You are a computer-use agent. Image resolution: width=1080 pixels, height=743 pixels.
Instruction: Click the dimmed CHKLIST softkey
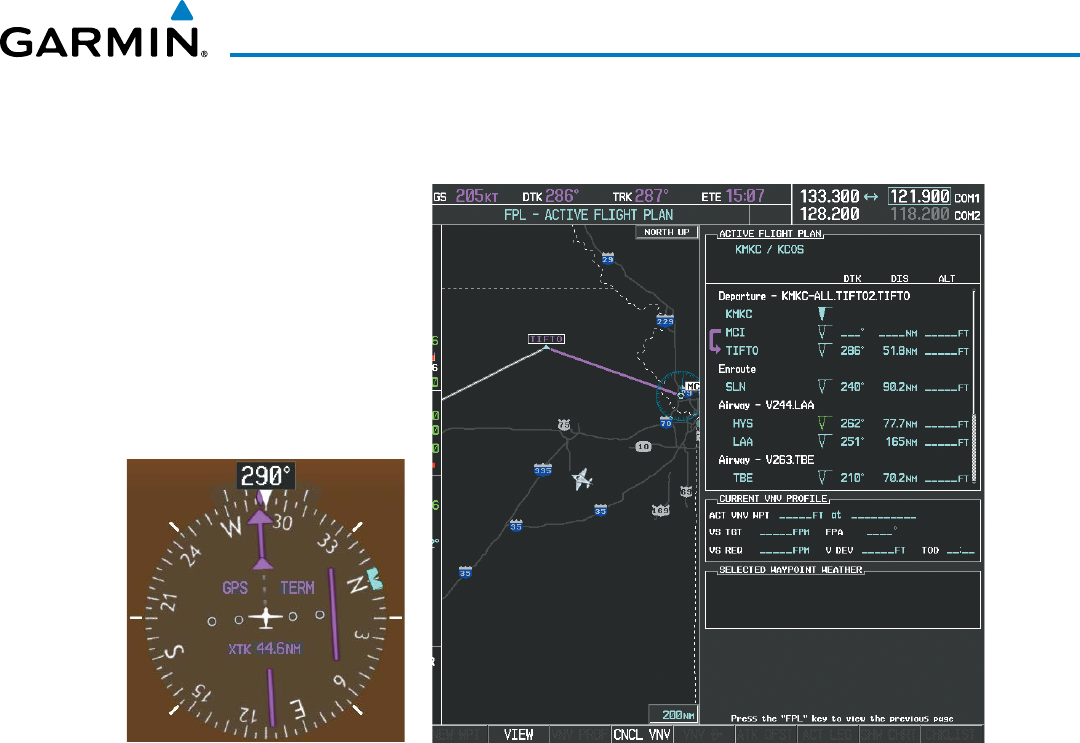[x=953, y=735]
